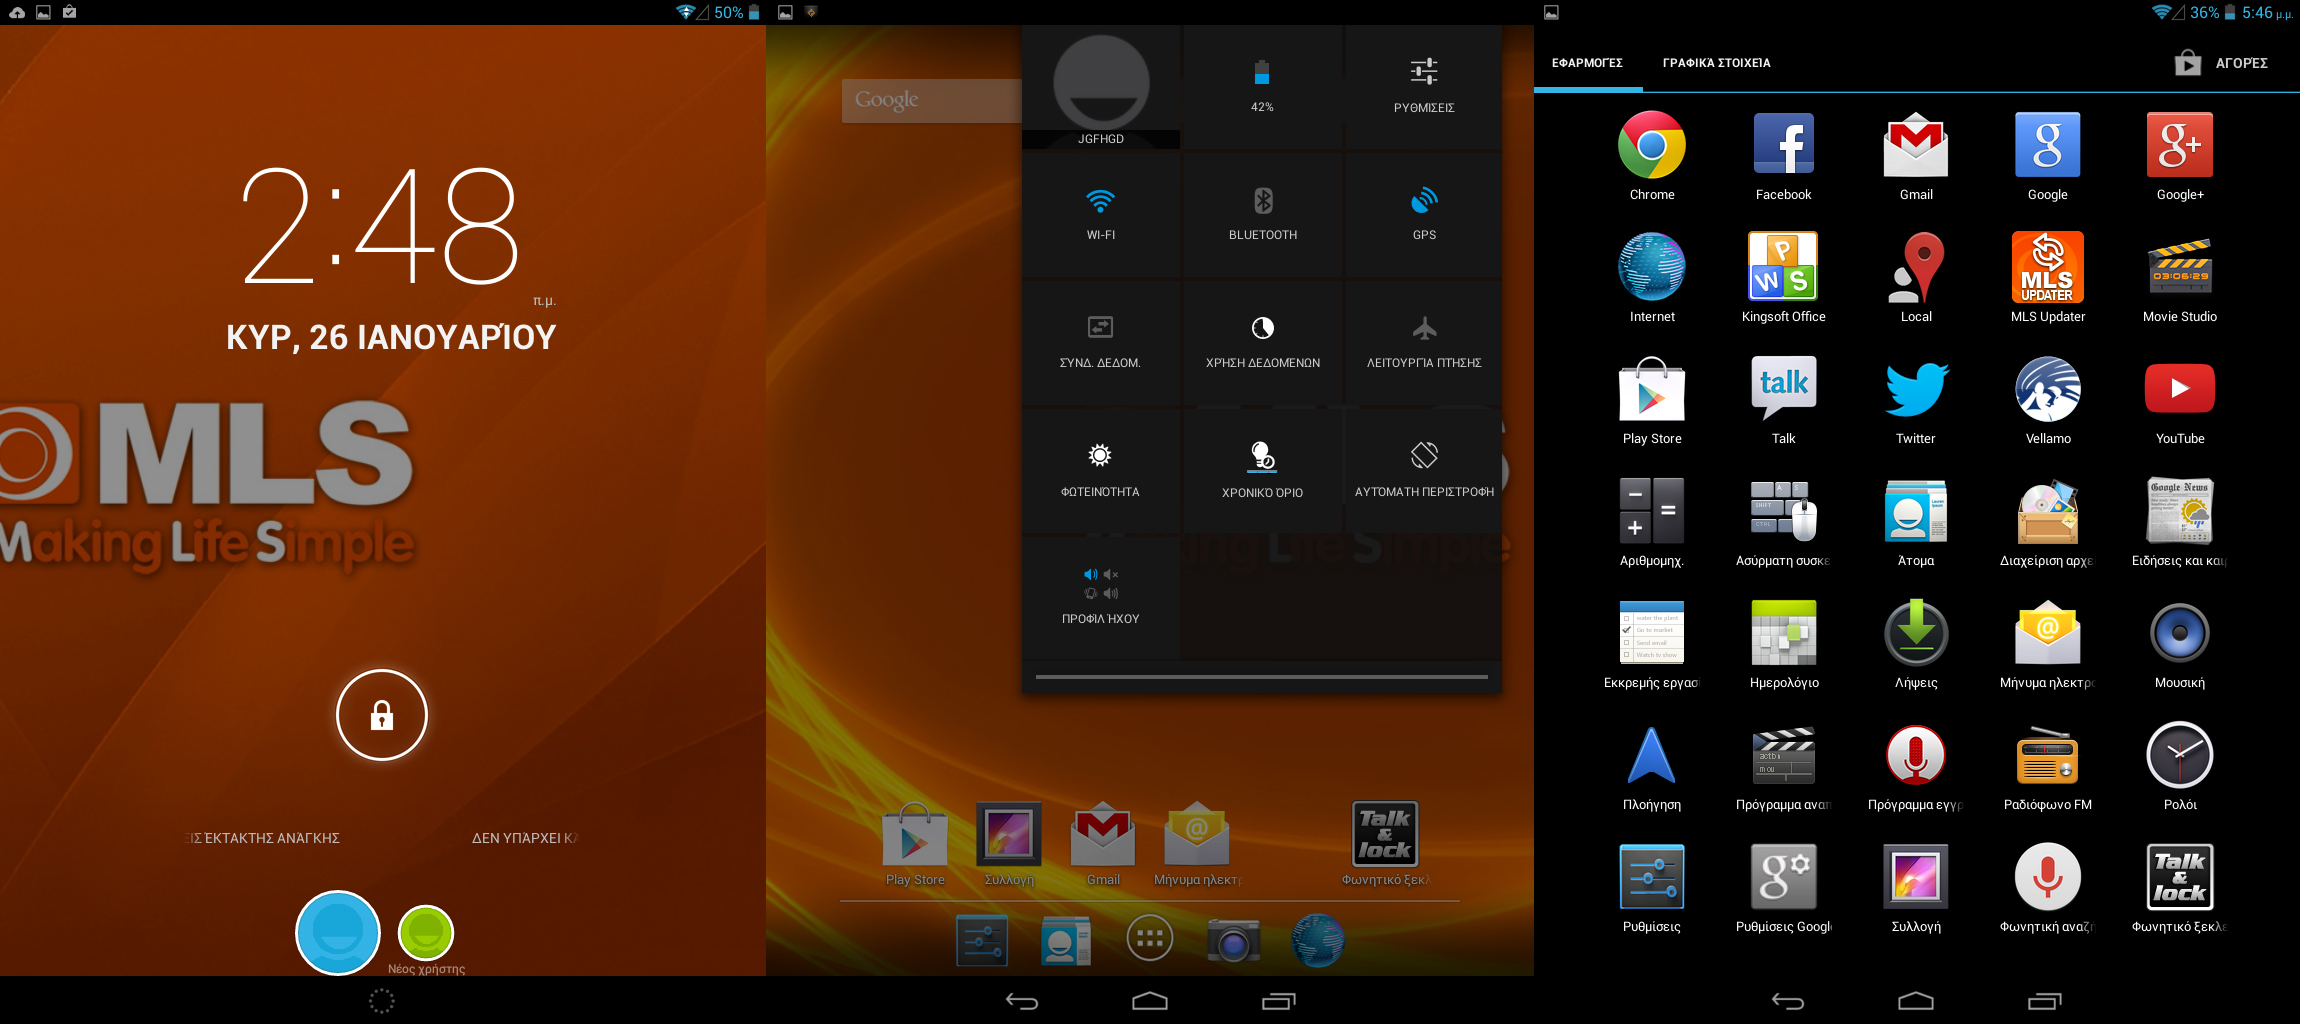Open the Ημερολόγιο calendar app

click(x=1784, y=633)
